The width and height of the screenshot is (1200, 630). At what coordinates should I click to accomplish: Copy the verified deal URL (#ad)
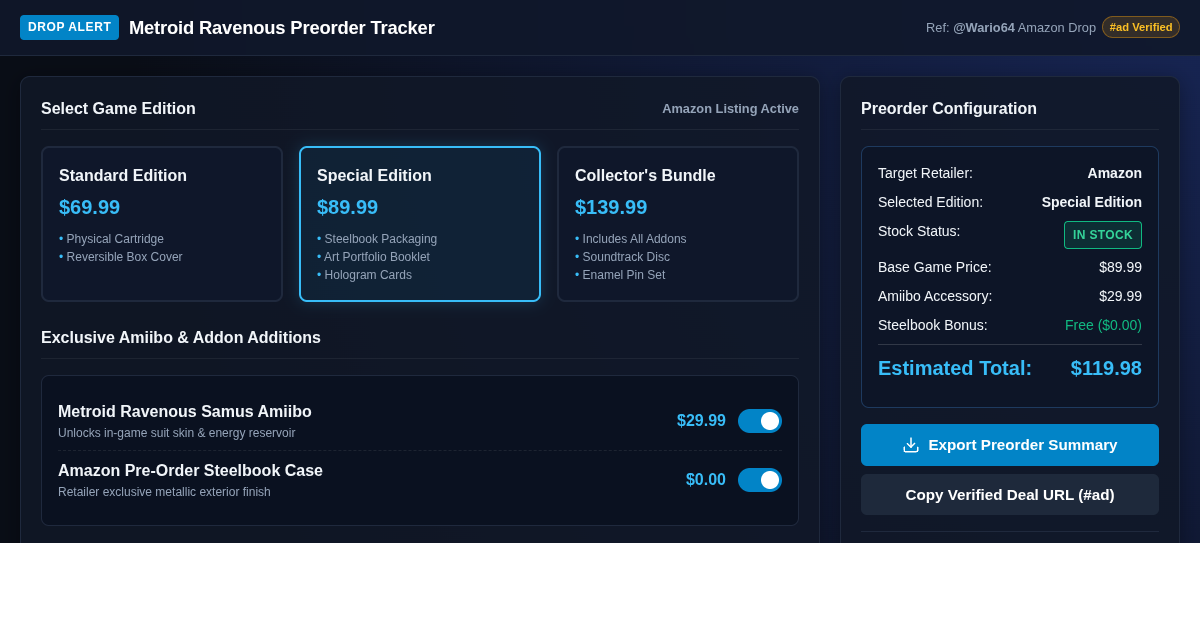coord(1010,494)
